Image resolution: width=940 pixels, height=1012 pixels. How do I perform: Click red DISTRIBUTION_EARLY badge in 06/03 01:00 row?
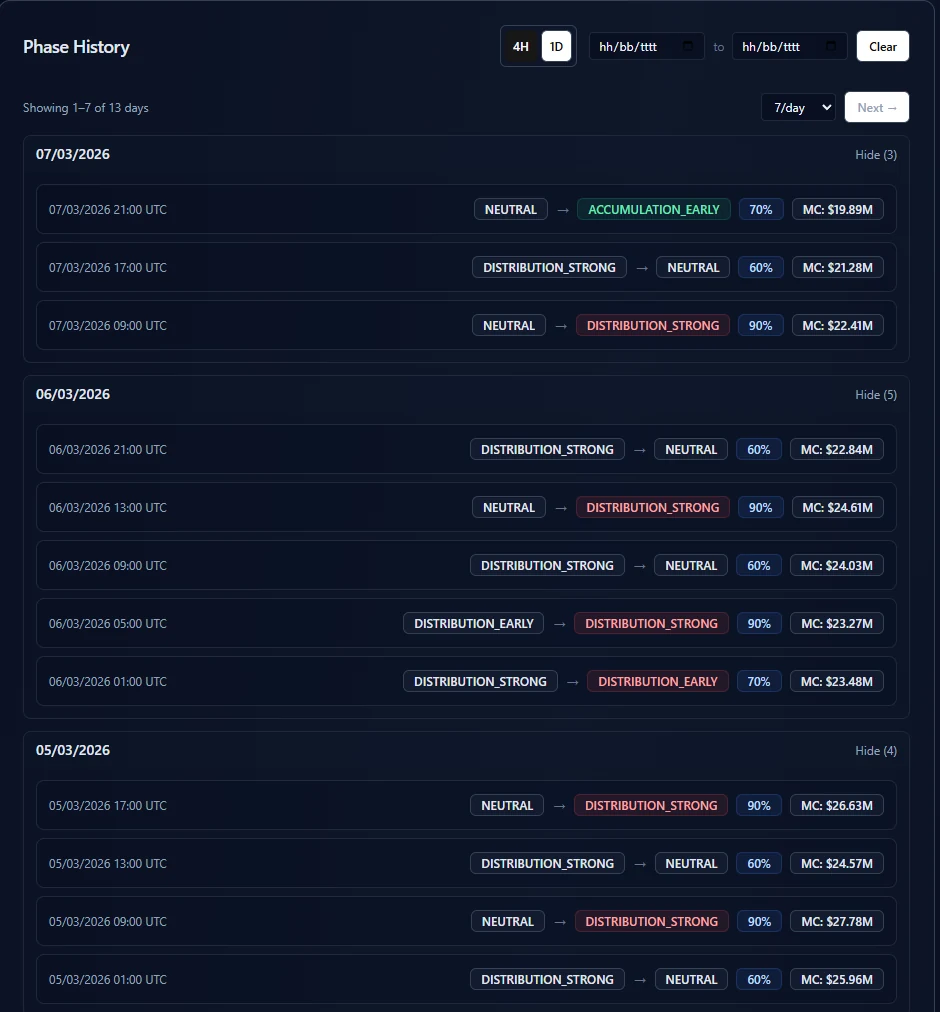tap(658, 682)
